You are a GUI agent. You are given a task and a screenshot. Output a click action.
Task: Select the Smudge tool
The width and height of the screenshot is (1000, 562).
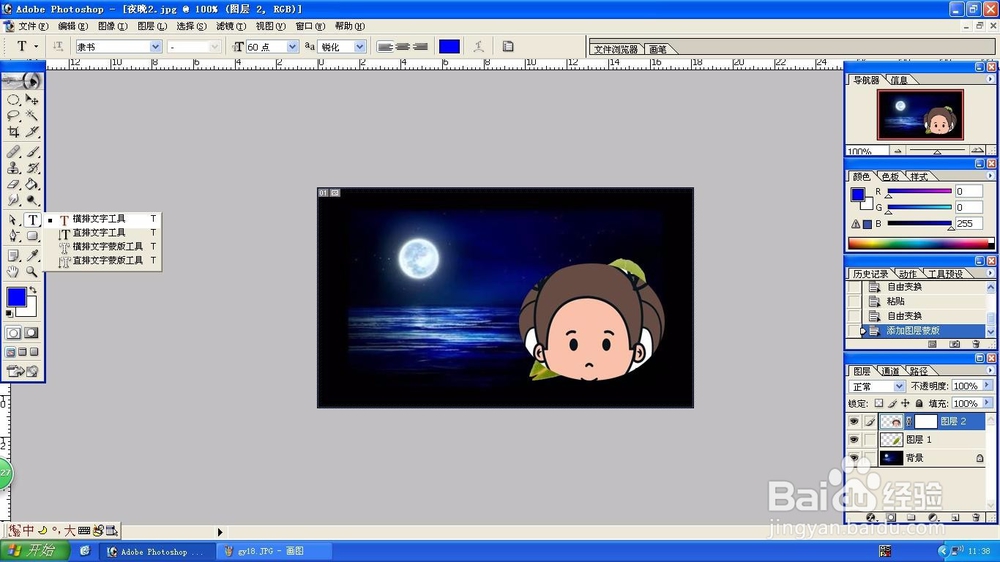click(13, 200)
